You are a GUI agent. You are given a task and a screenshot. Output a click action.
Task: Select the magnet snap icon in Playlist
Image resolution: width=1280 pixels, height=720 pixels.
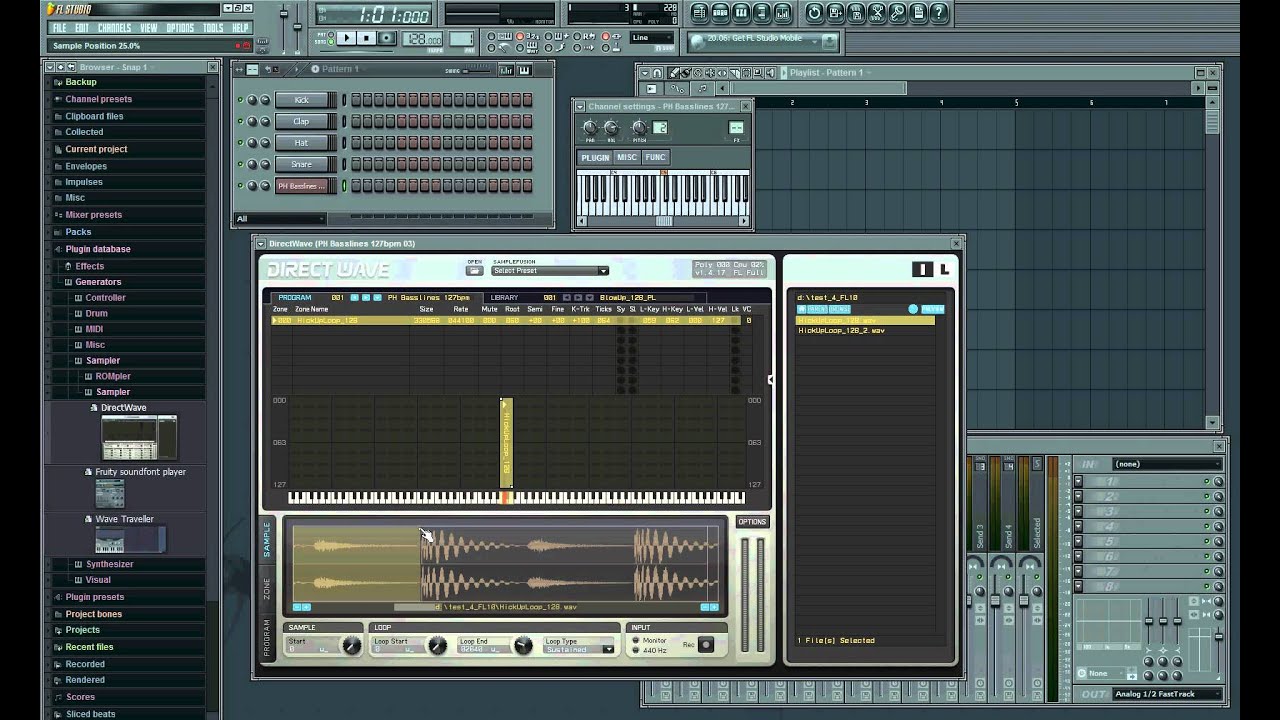[x=657, y=73]
